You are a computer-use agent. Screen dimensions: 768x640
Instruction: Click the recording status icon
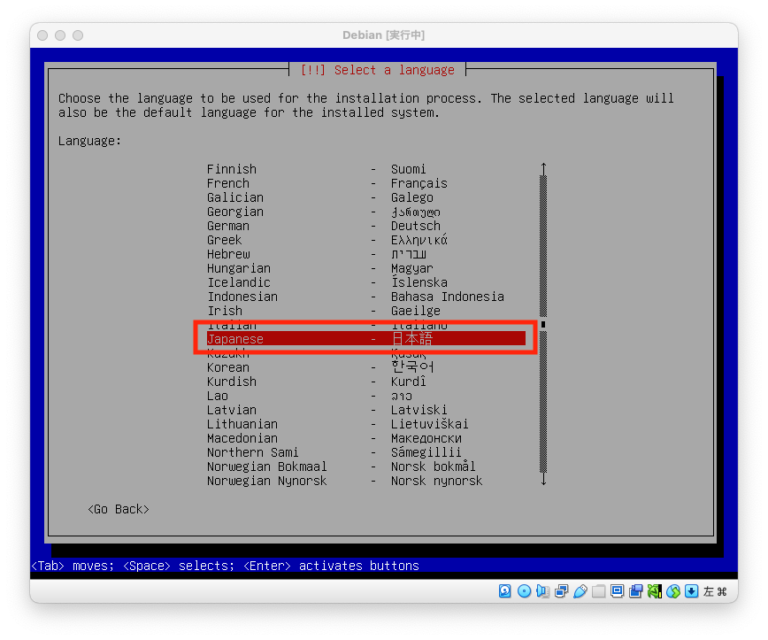pos(636,591)
